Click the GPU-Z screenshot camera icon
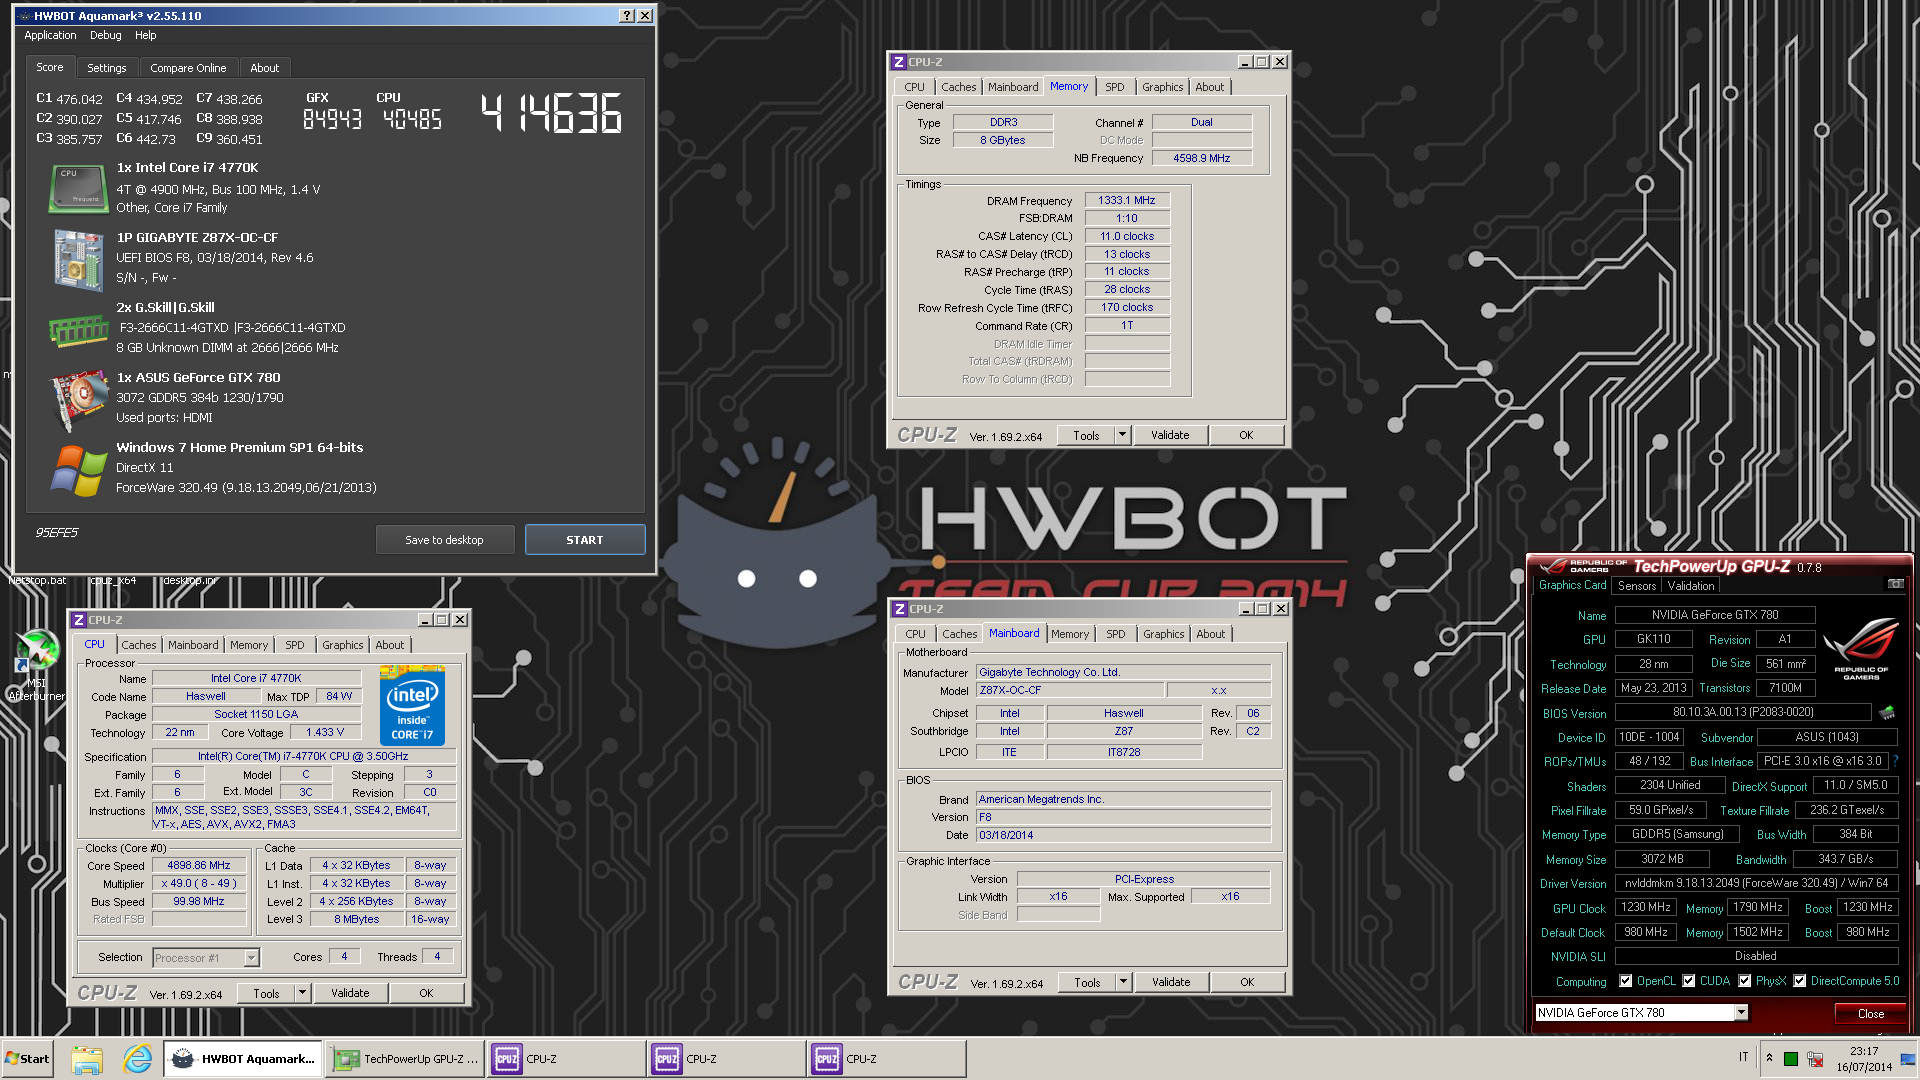 [x=1895, y=585]
